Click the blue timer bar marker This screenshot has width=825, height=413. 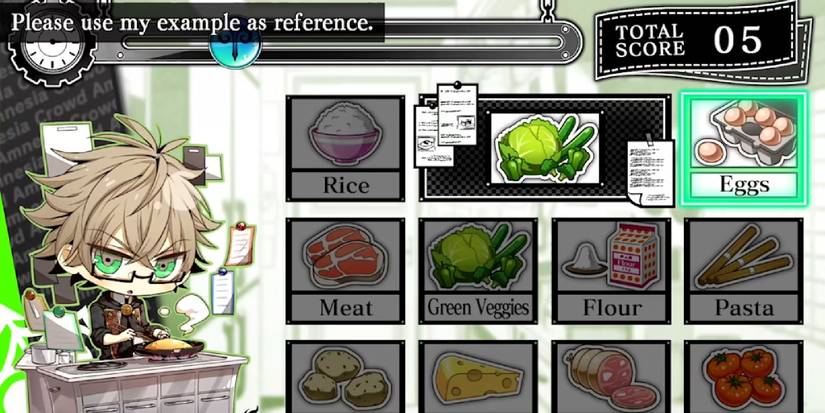pos(235,47)
